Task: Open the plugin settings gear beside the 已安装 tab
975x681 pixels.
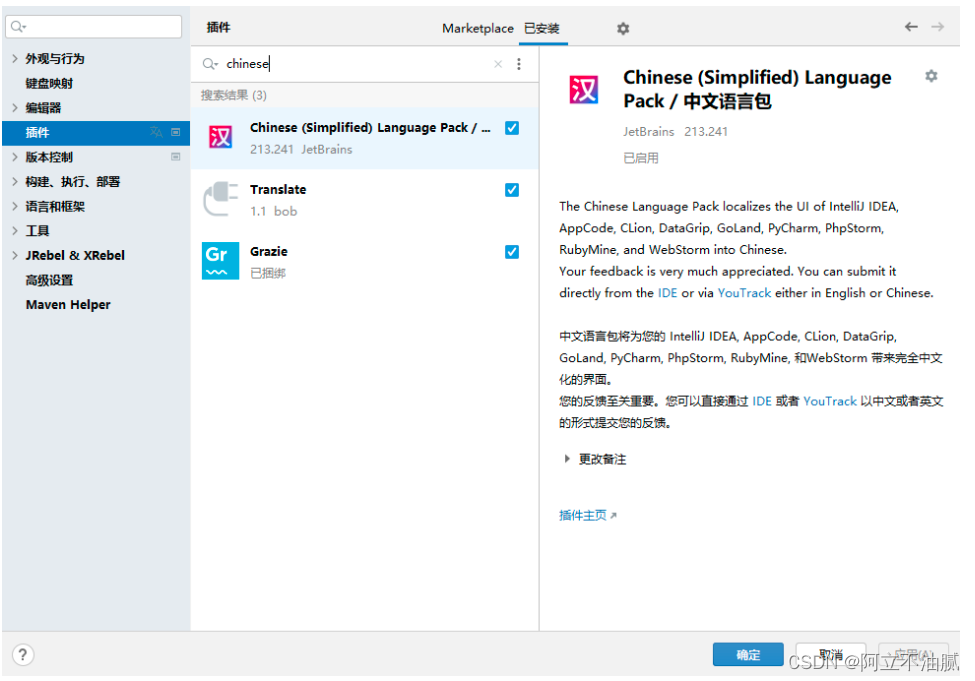Action: 623,29
